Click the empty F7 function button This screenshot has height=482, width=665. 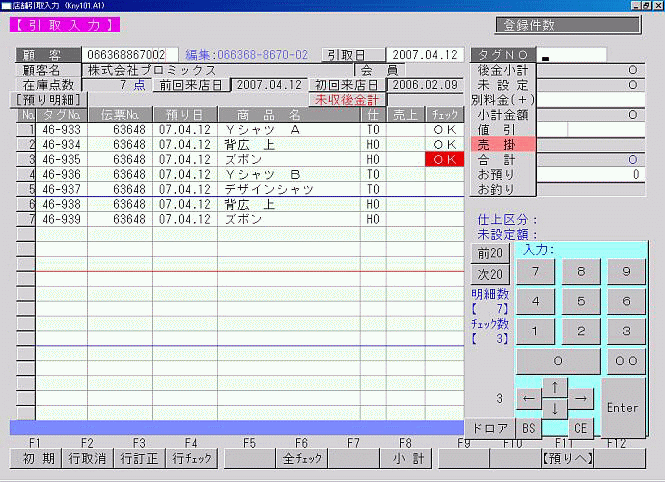point(354,458)
